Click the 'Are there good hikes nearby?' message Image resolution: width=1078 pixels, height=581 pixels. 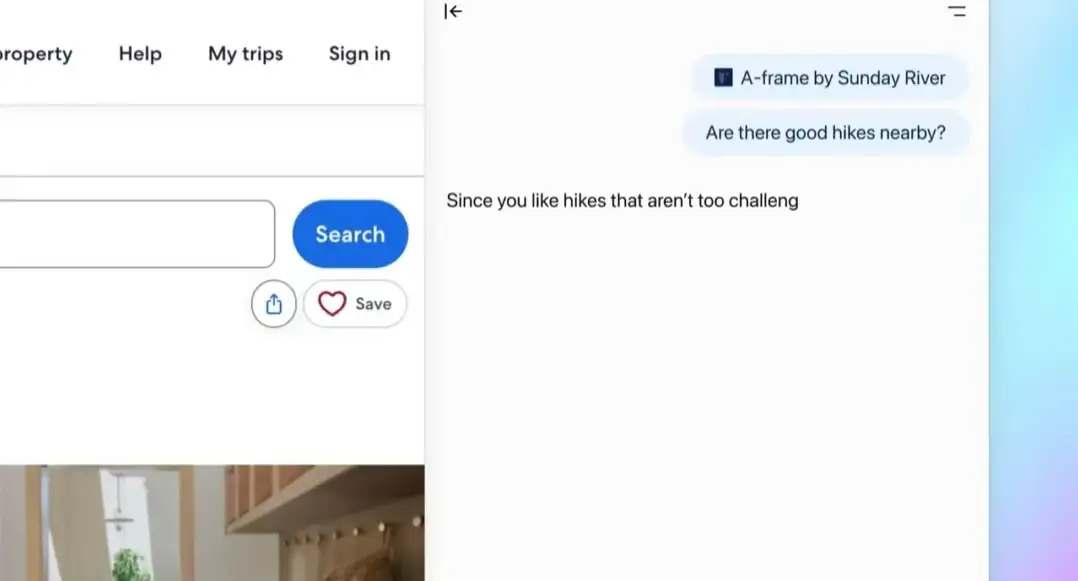[826, 133]
